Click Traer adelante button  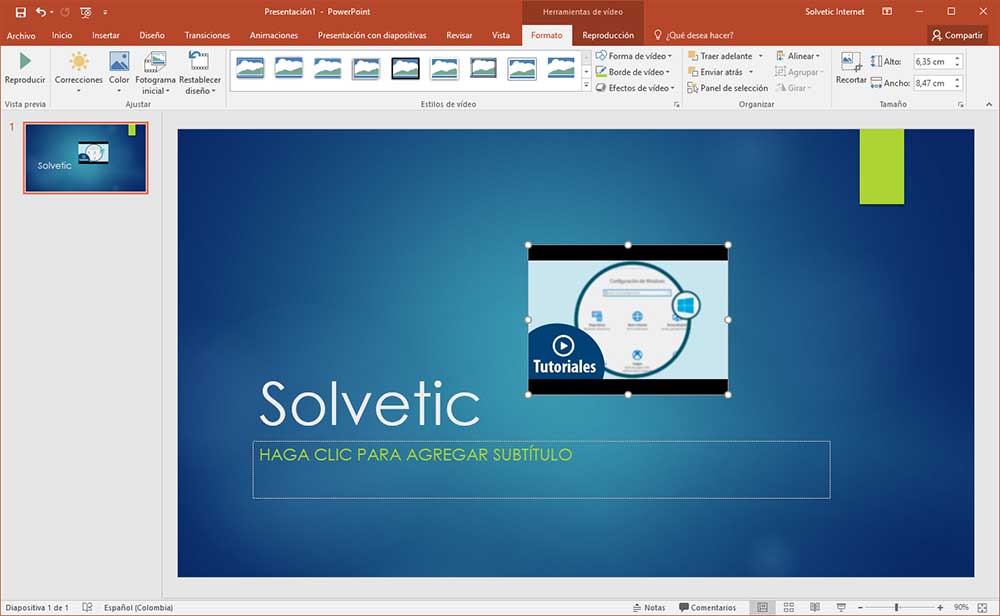(x=721, y=55)
